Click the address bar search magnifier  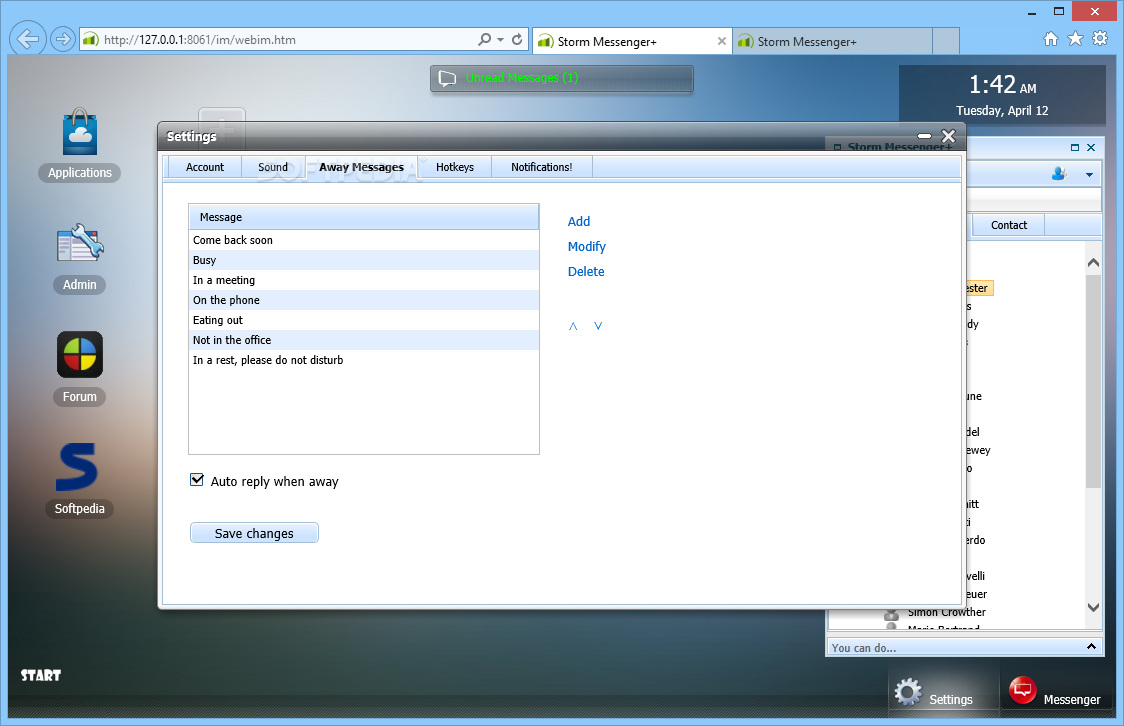[485, 39]
